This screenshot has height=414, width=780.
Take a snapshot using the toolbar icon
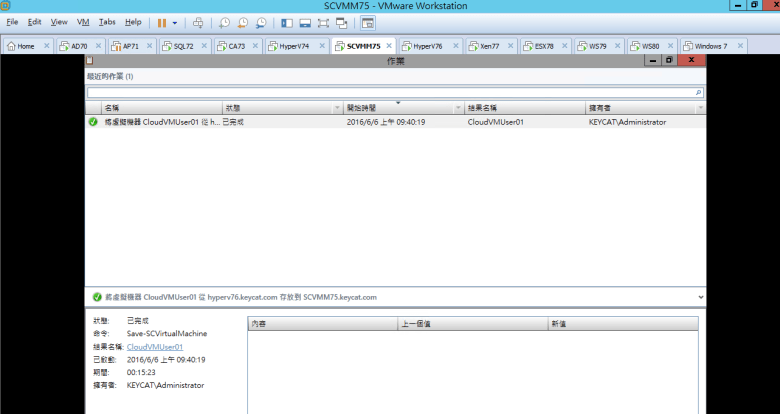click(x=224, y=22)
